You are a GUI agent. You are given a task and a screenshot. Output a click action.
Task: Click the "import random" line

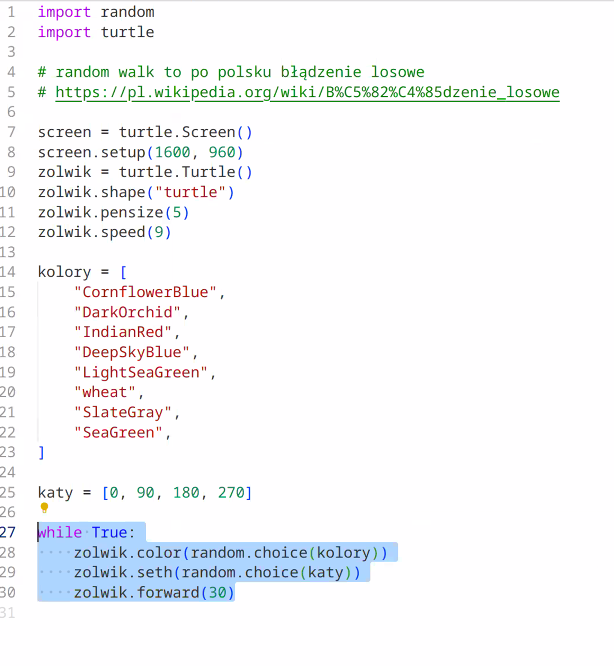[96, 12]
